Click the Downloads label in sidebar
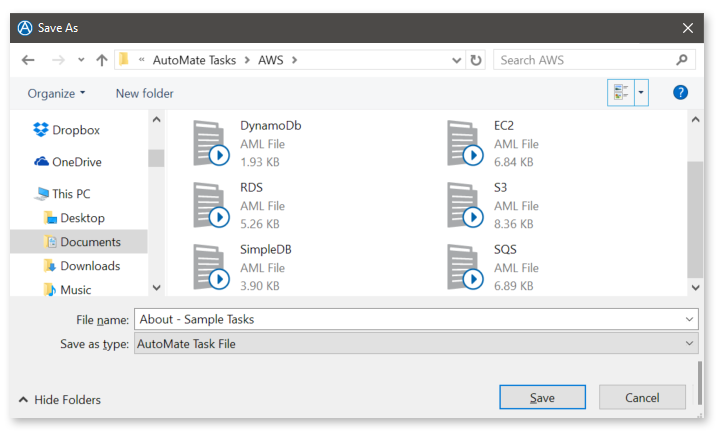The height and width of the screenshot is (433, 721). tap(90, 266)
